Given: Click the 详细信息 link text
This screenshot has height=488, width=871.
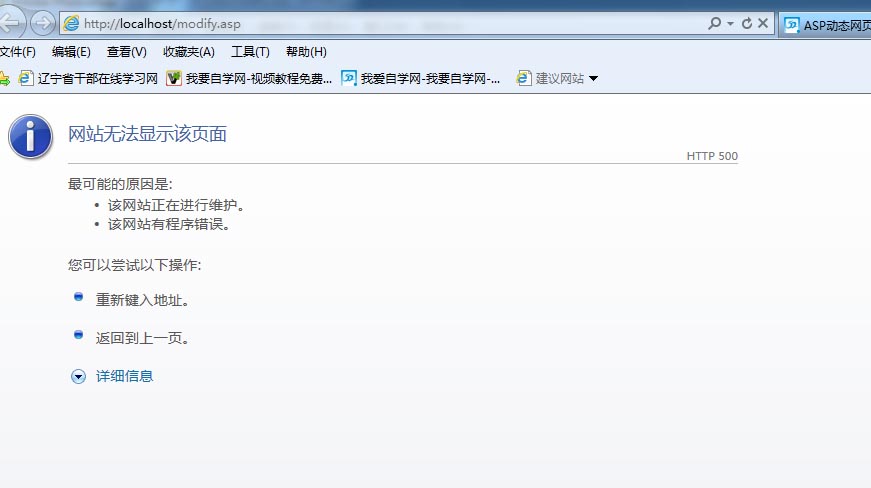Looking at the screenshot, I should click(x=124, y=376).
